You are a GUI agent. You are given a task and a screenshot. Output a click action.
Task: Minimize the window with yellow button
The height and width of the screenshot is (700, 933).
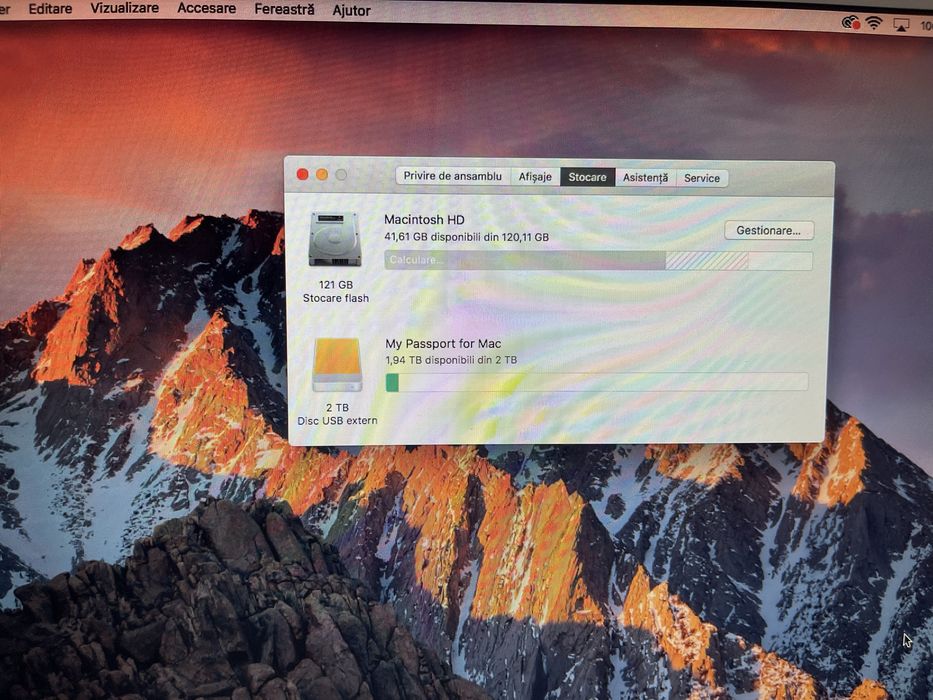322,174
